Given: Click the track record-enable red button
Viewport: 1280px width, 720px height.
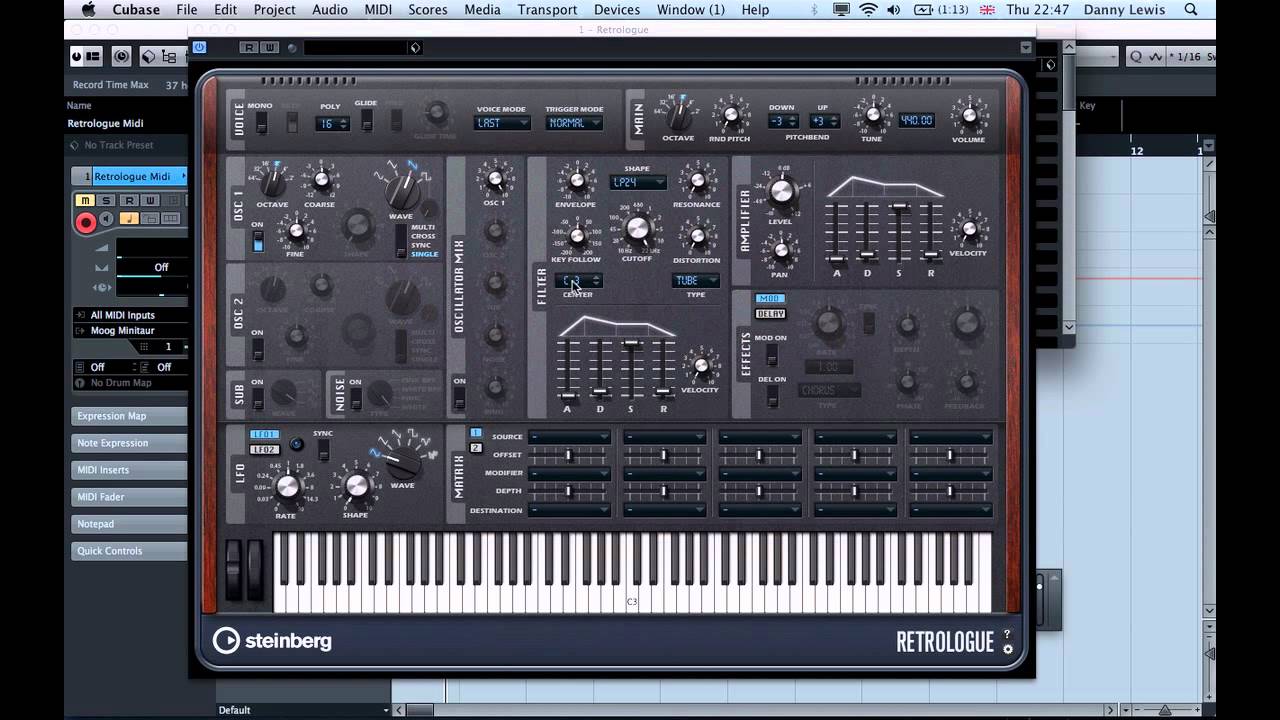Looking at the screenshot, I should (86, 223).
